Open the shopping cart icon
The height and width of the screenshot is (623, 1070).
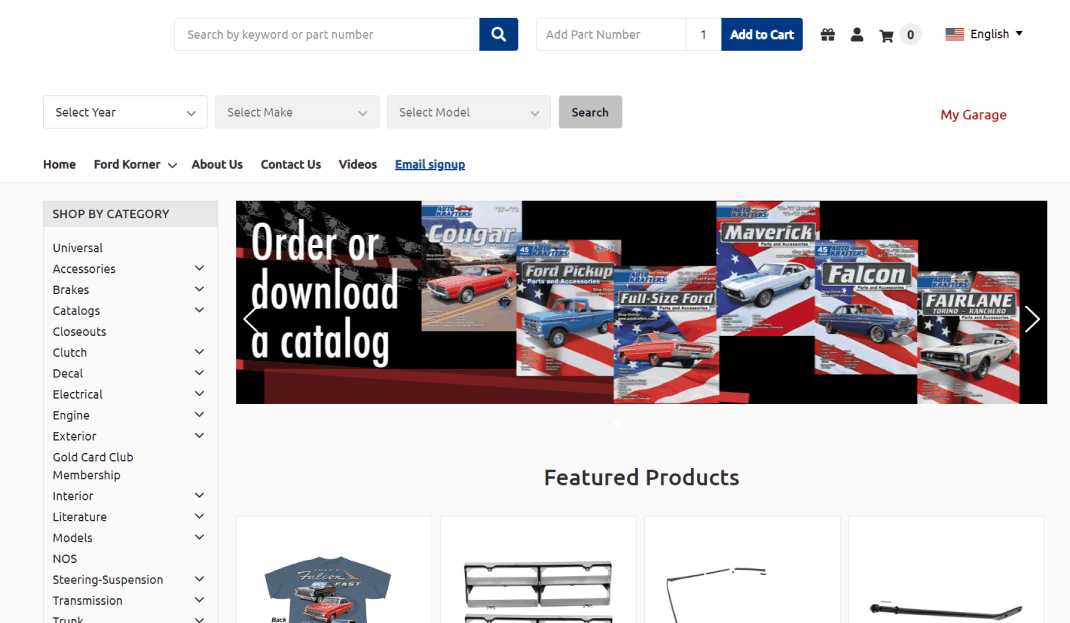886,35
